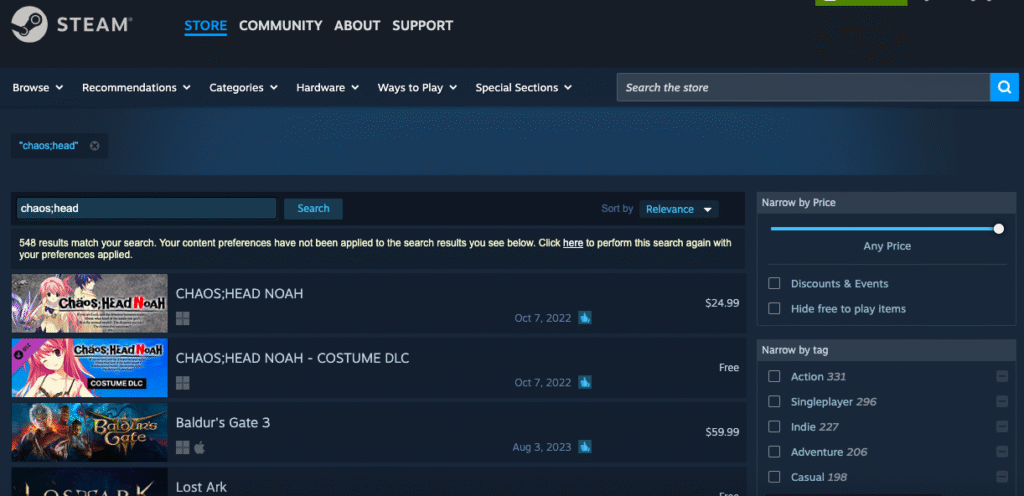
Task: Open the Ways to Play dropdown
Action: click(x=417, y=87)
